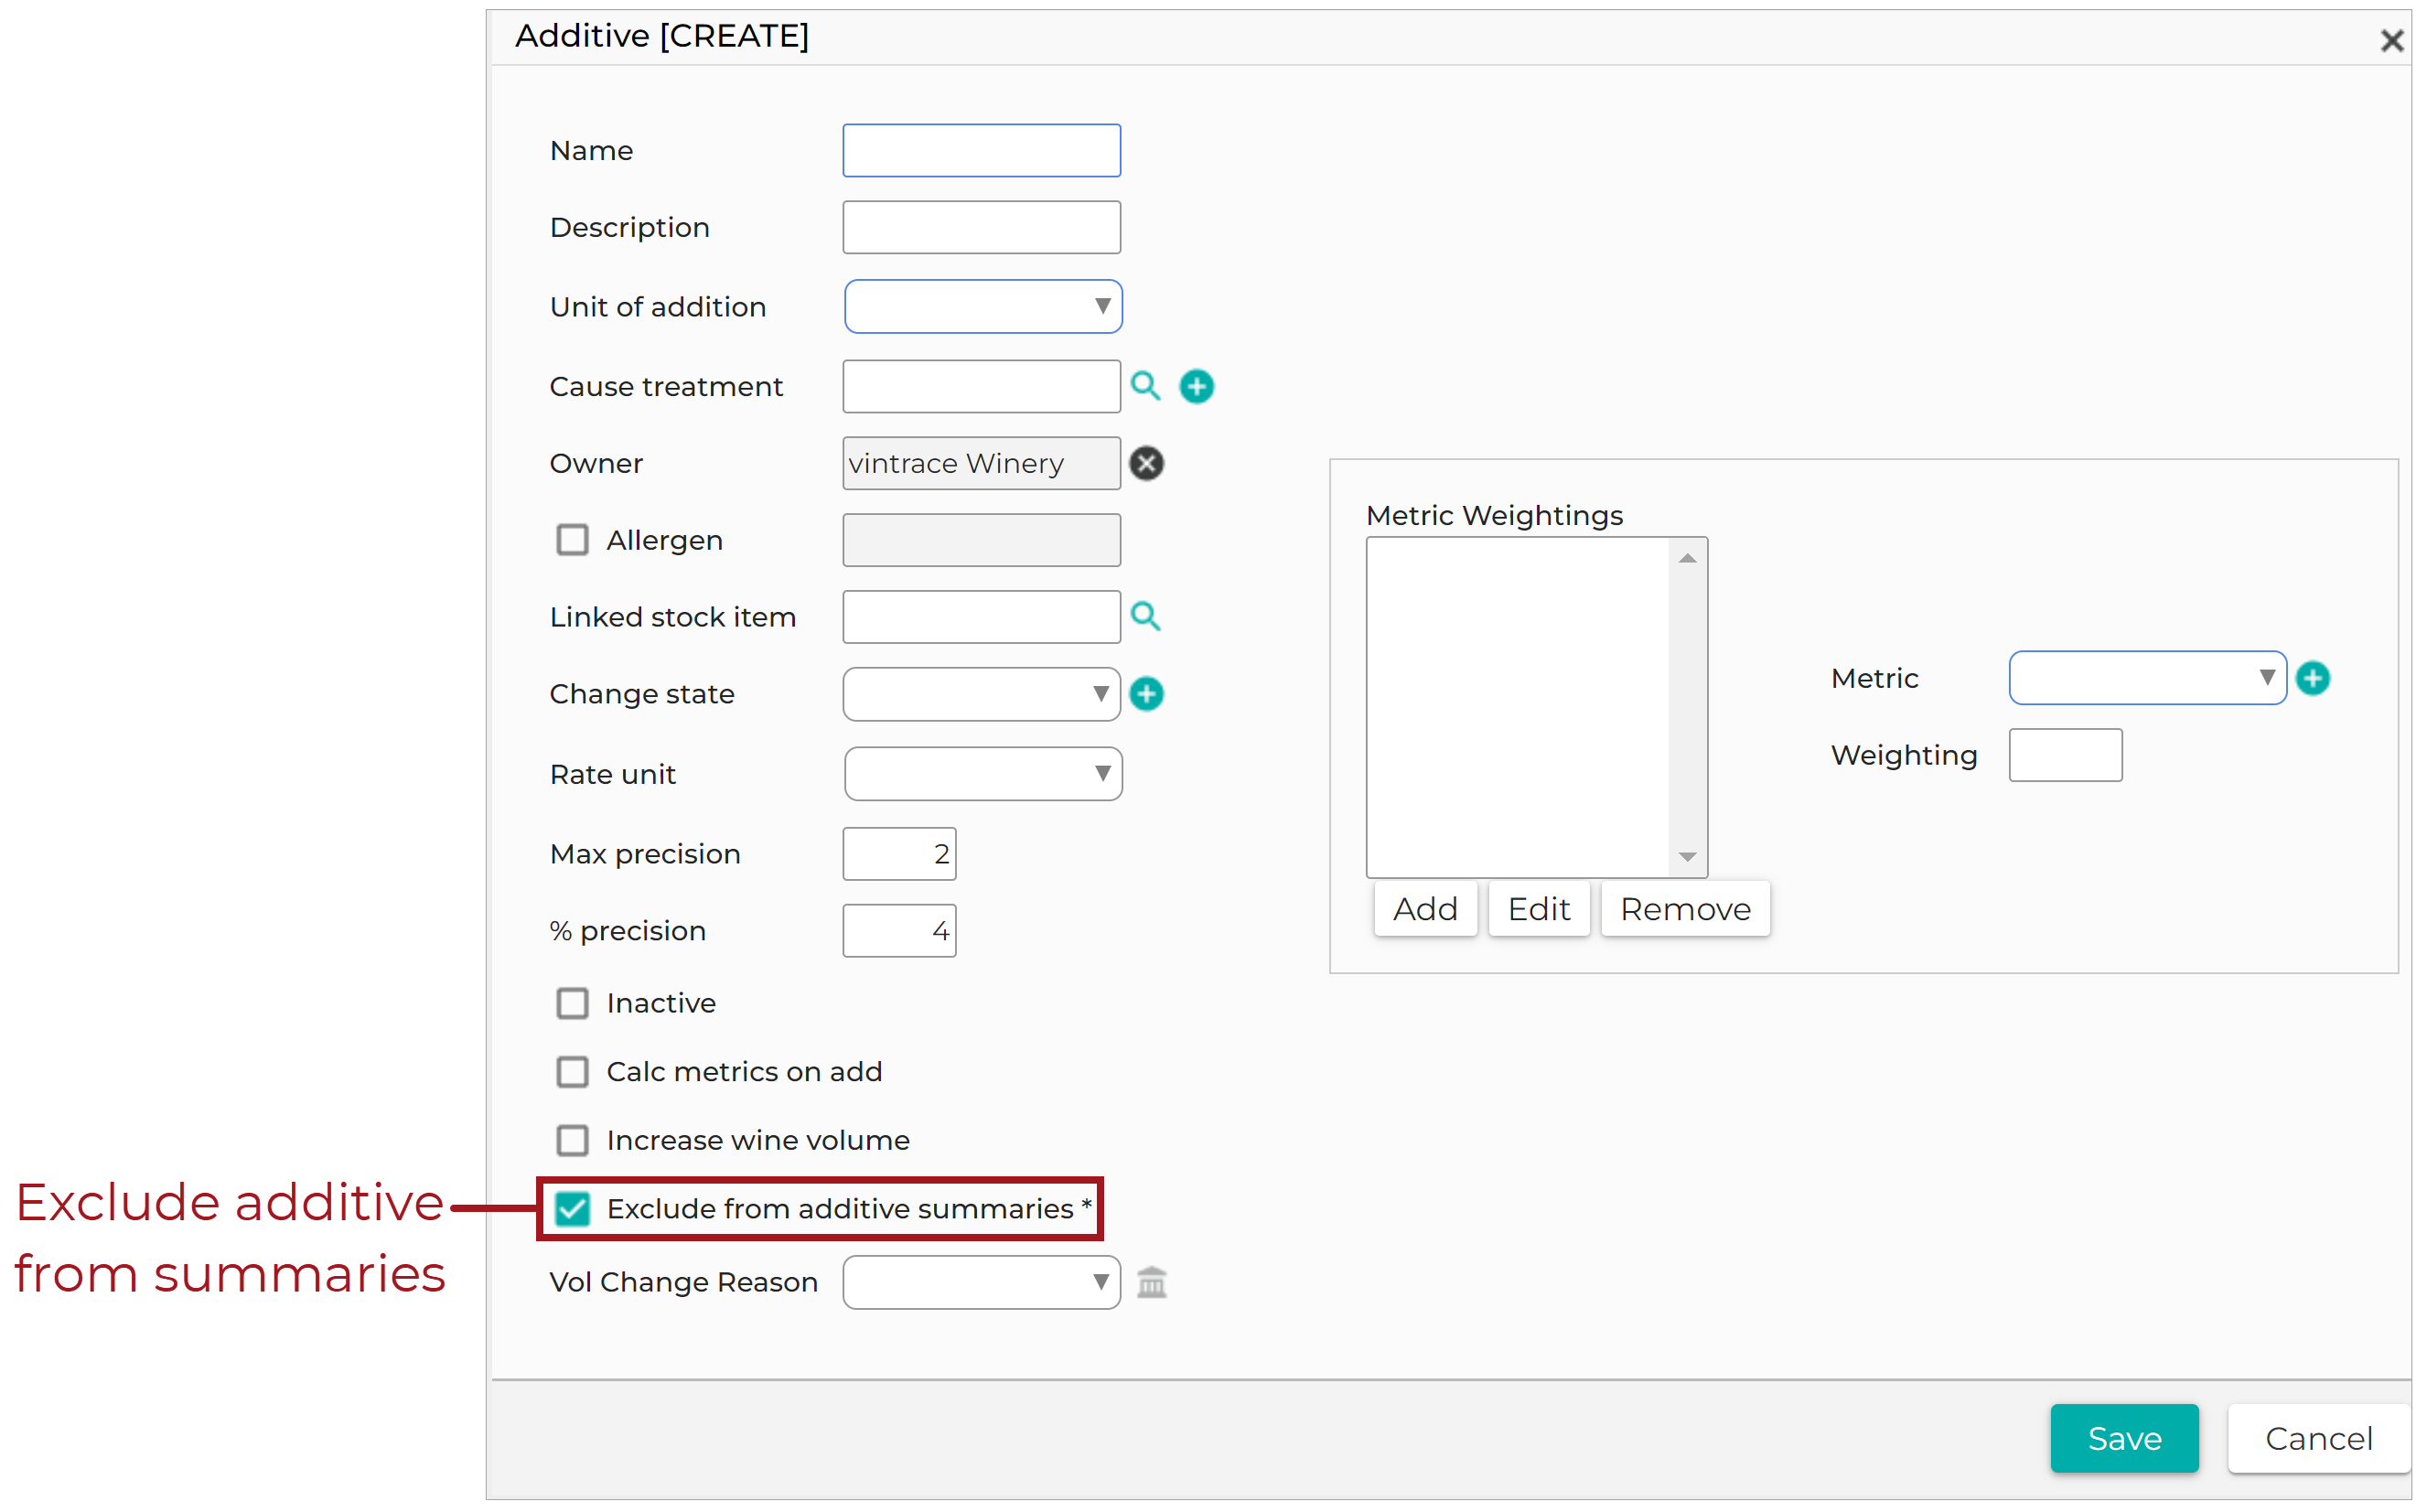Save the new additive
Screen dimensions: 2427x1512
click(x=2124, y=1438)
